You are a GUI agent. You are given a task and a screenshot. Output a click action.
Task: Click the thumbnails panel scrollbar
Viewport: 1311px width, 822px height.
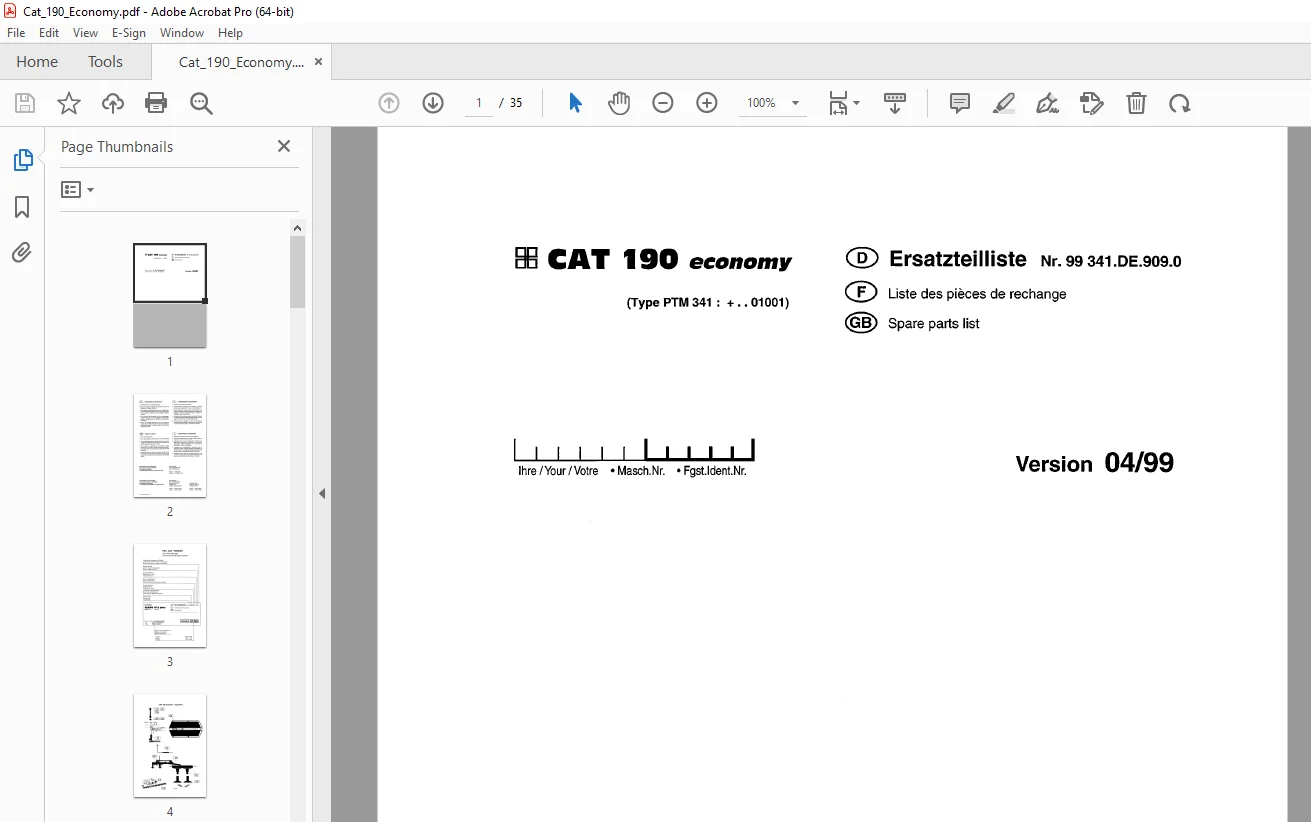[297, 272]
